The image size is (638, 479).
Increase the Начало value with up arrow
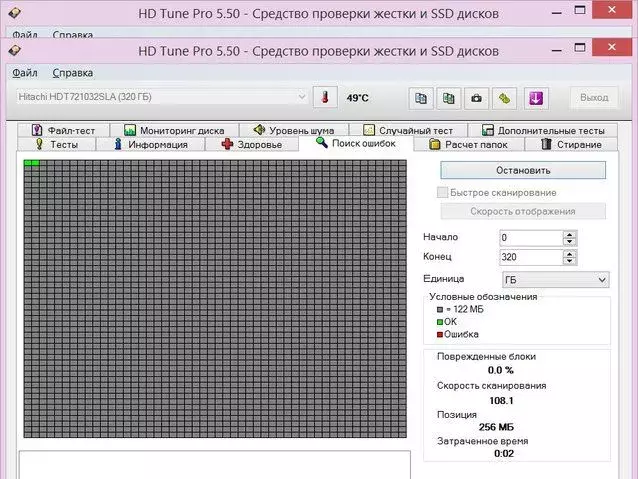(570, 235)
